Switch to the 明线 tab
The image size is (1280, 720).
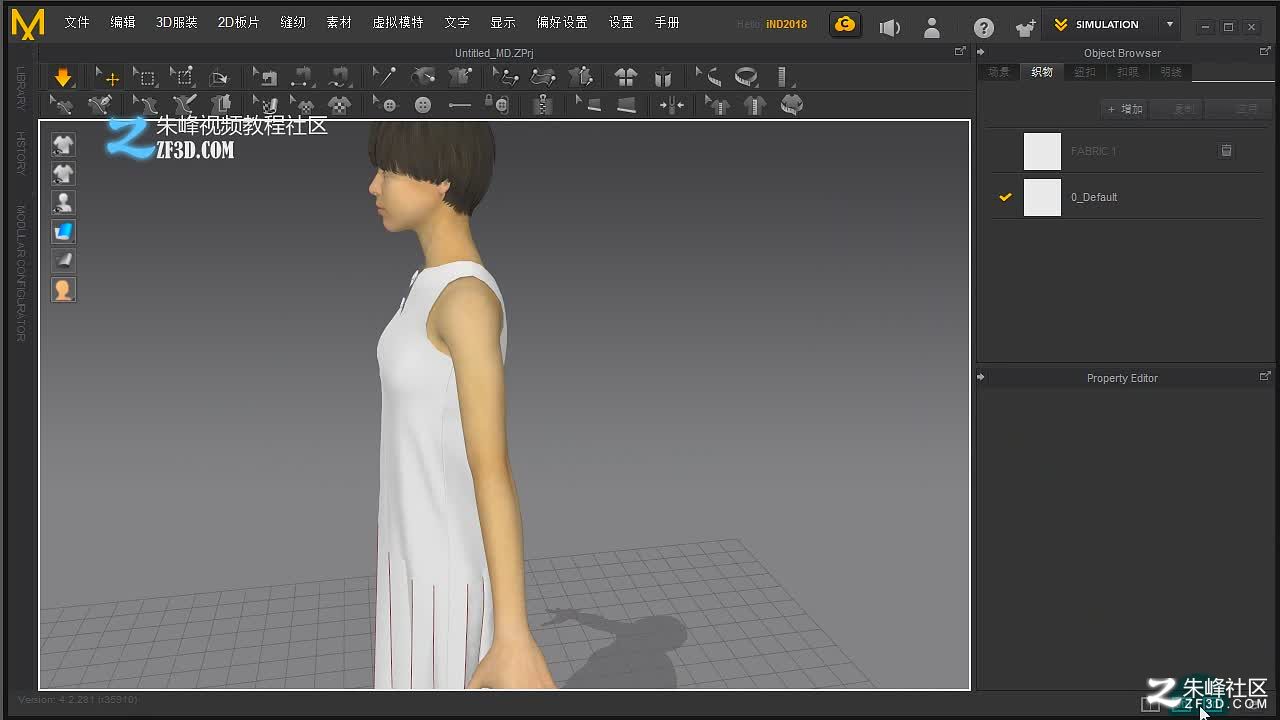1171,72
